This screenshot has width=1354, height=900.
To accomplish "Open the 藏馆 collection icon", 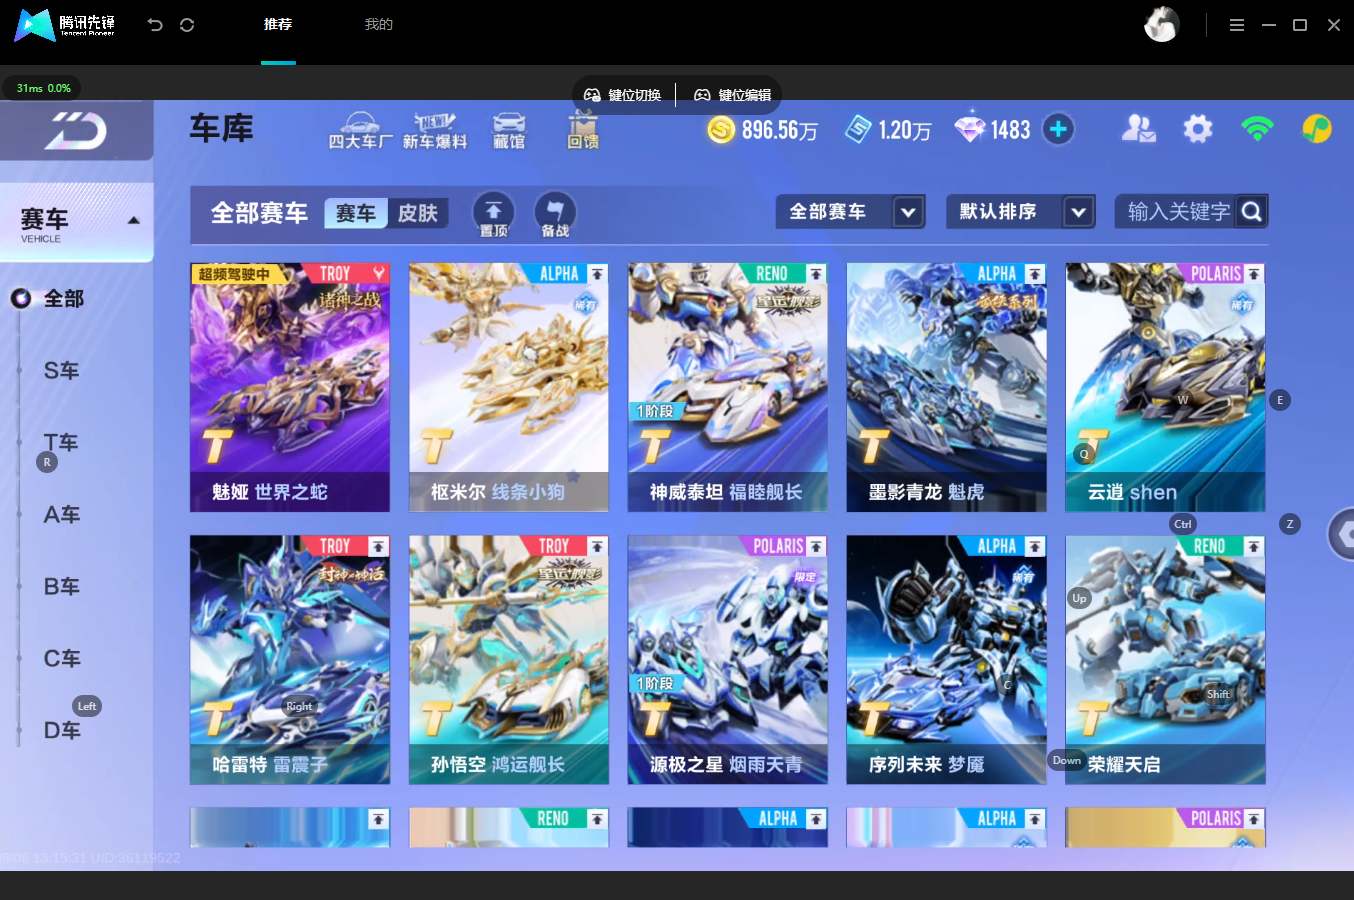I will (509, 131).
